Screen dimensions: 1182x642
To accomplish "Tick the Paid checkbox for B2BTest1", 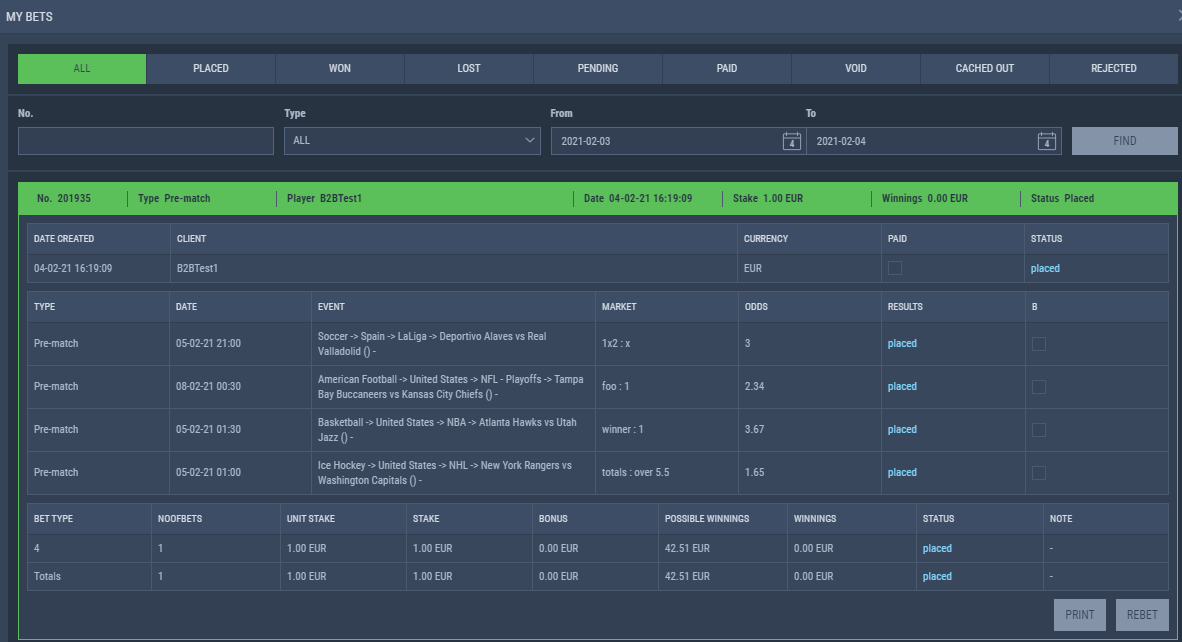I will pos(895,268).
